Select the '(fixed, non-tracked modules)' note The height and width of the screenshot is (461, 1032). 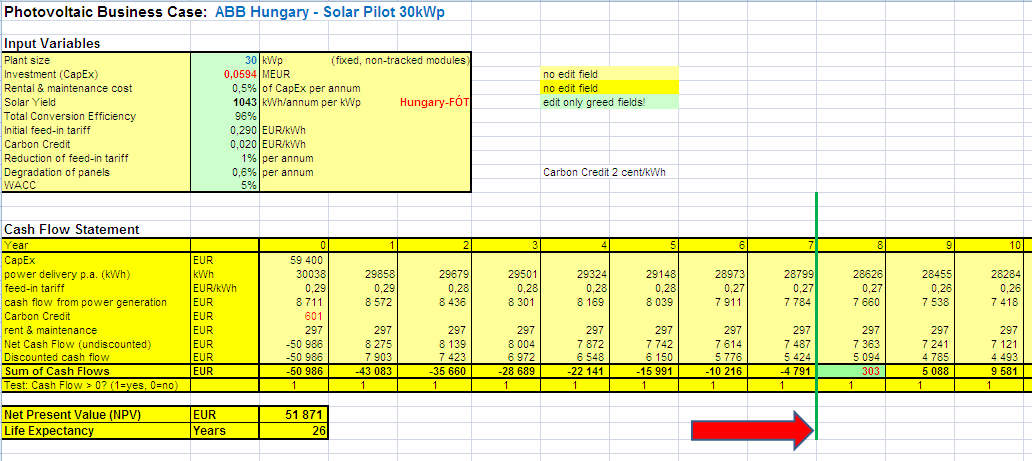400,61
